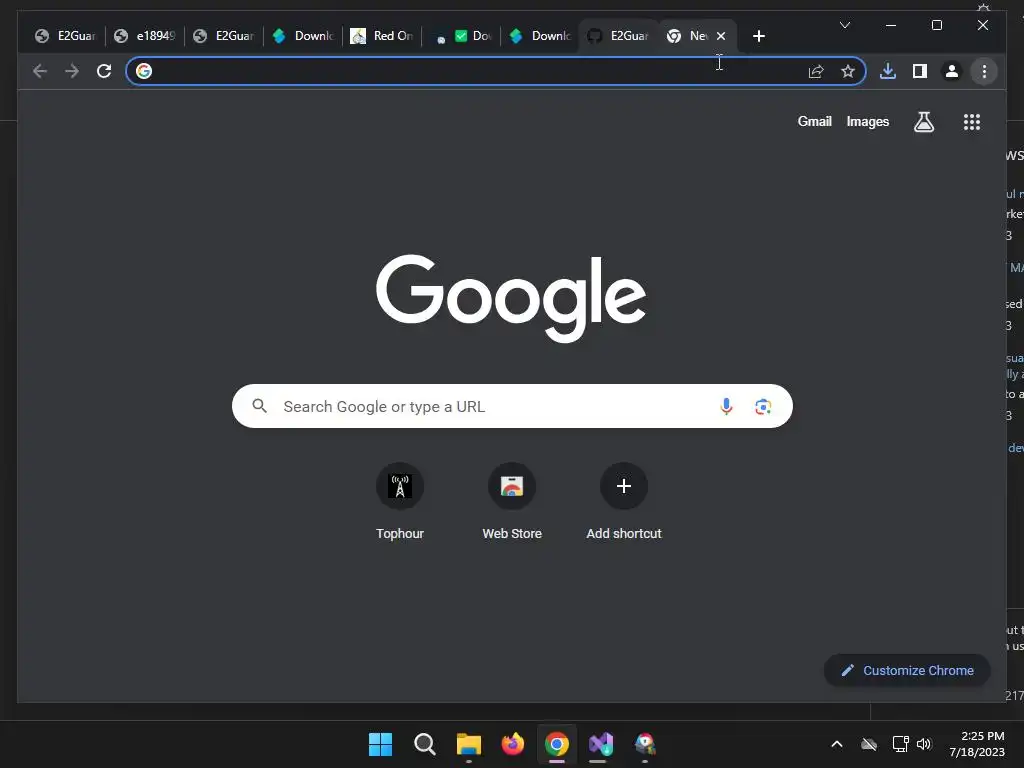Click Customize Chrome button
This screenshot has height=768, width=1024.
[x=907, y=671]
